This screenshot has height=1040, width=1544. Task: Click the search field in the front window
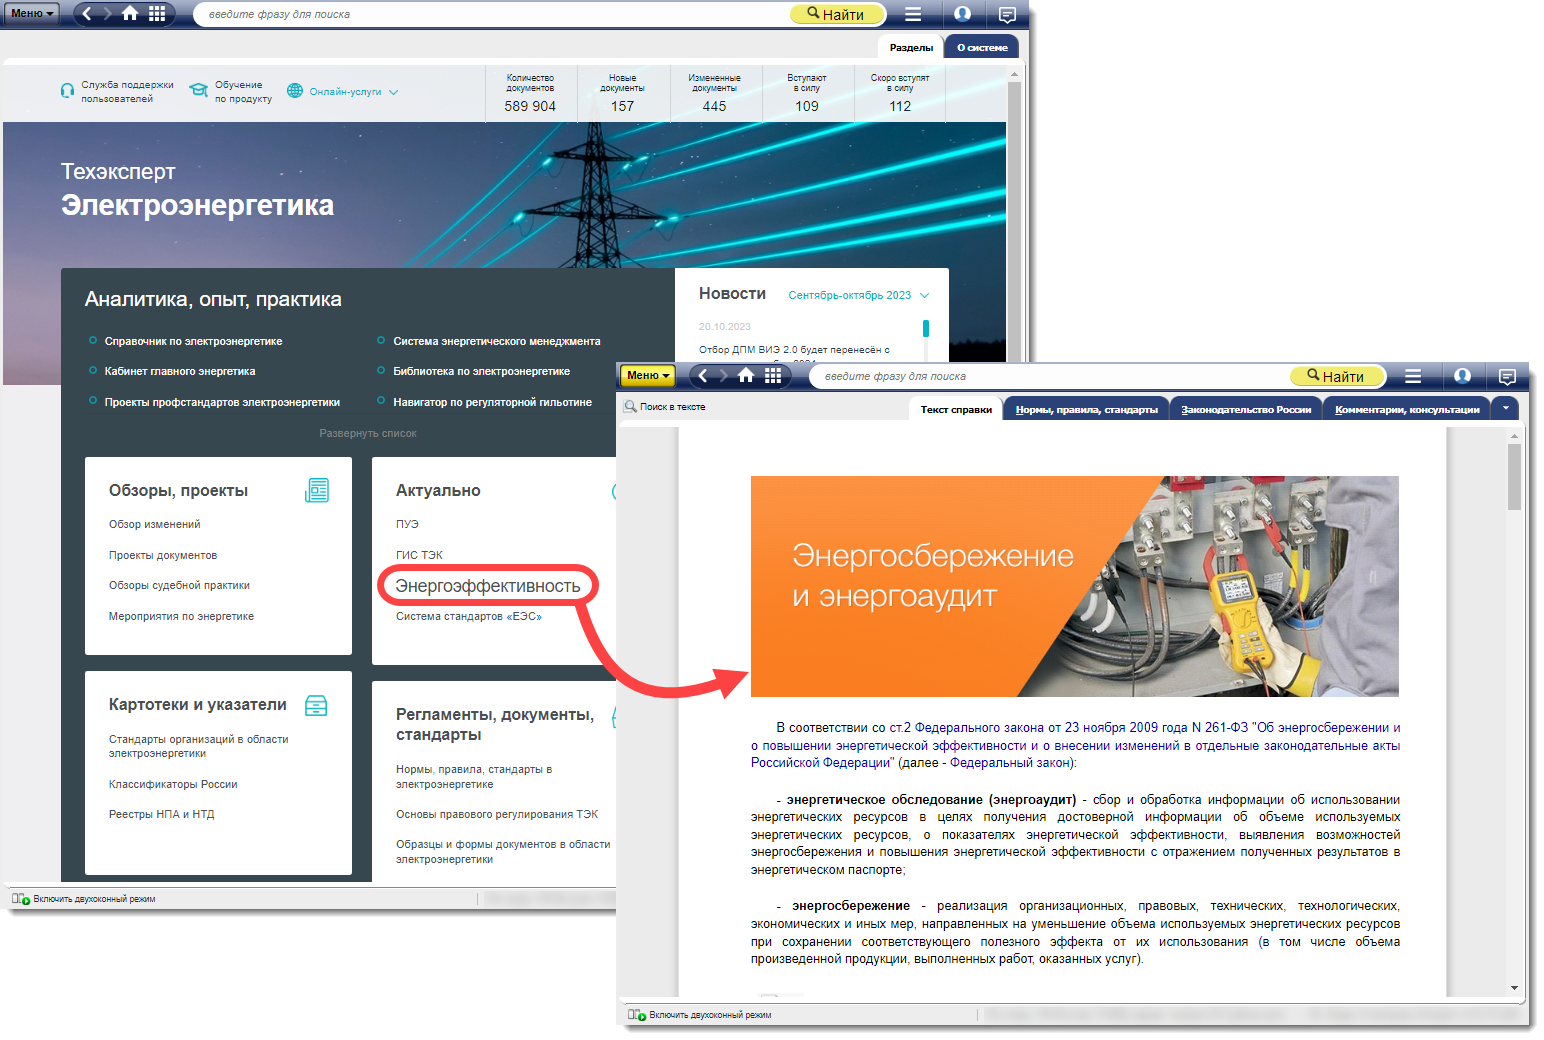1050,376
